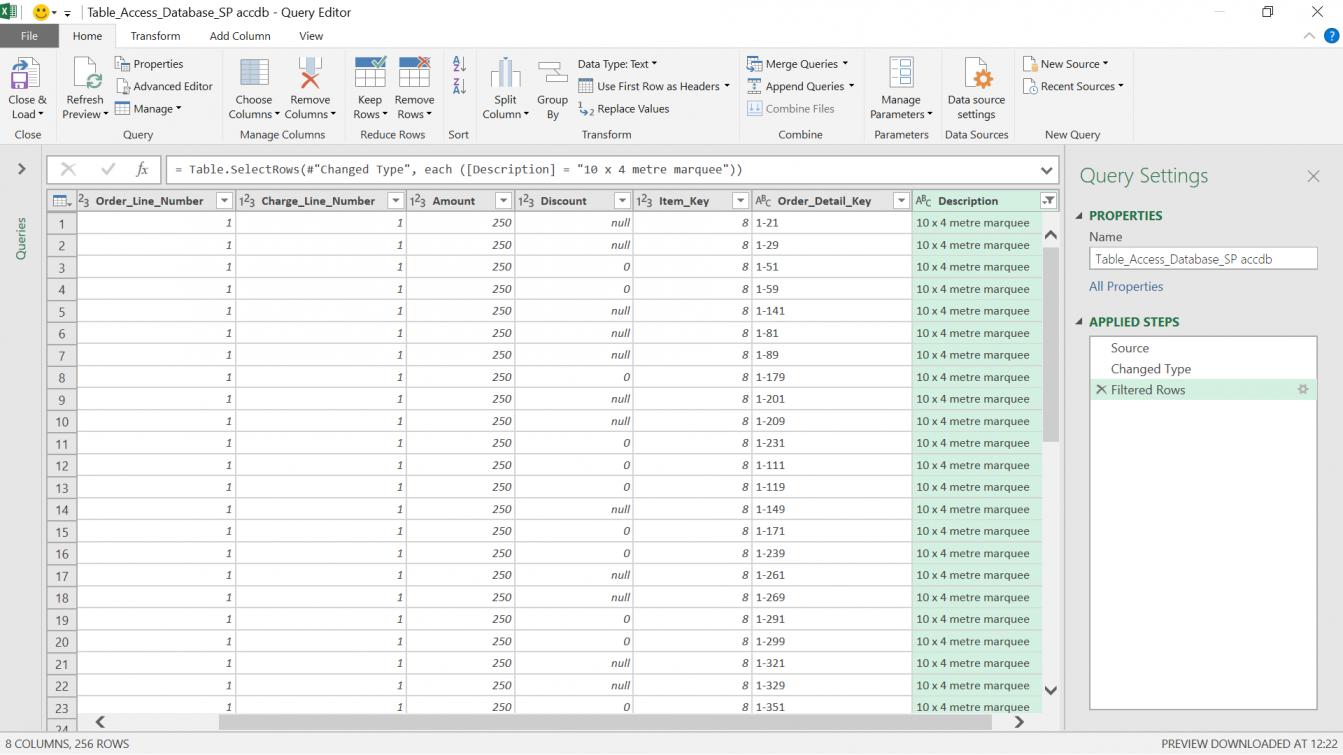Screen dimensions: 1343x755
Task: Click Replace Values
Action: pyautogui.click(x=623, y=109)
